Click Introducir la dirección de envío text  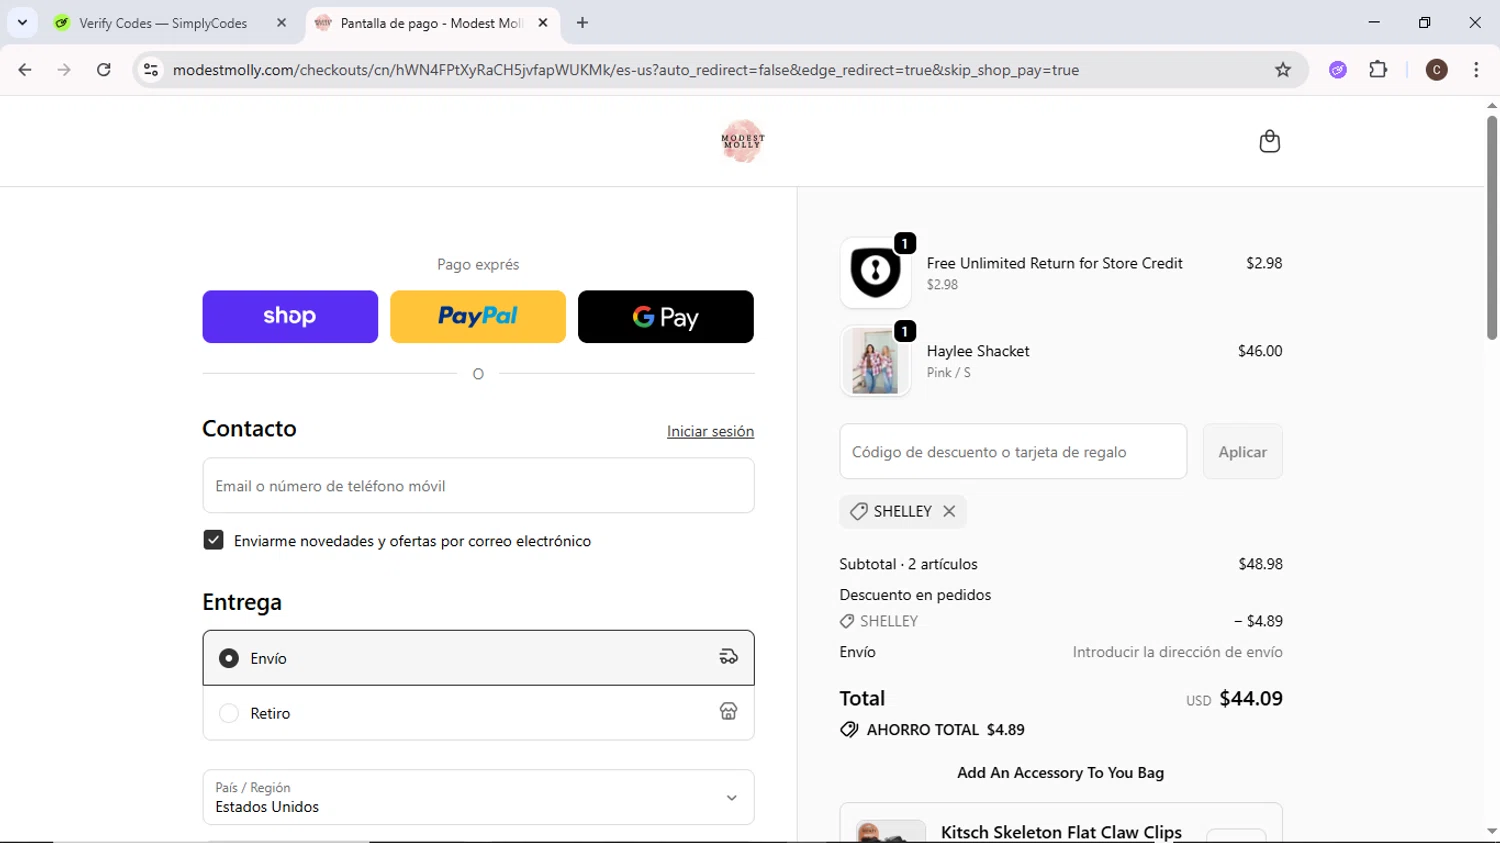(x=1177, y=652)
